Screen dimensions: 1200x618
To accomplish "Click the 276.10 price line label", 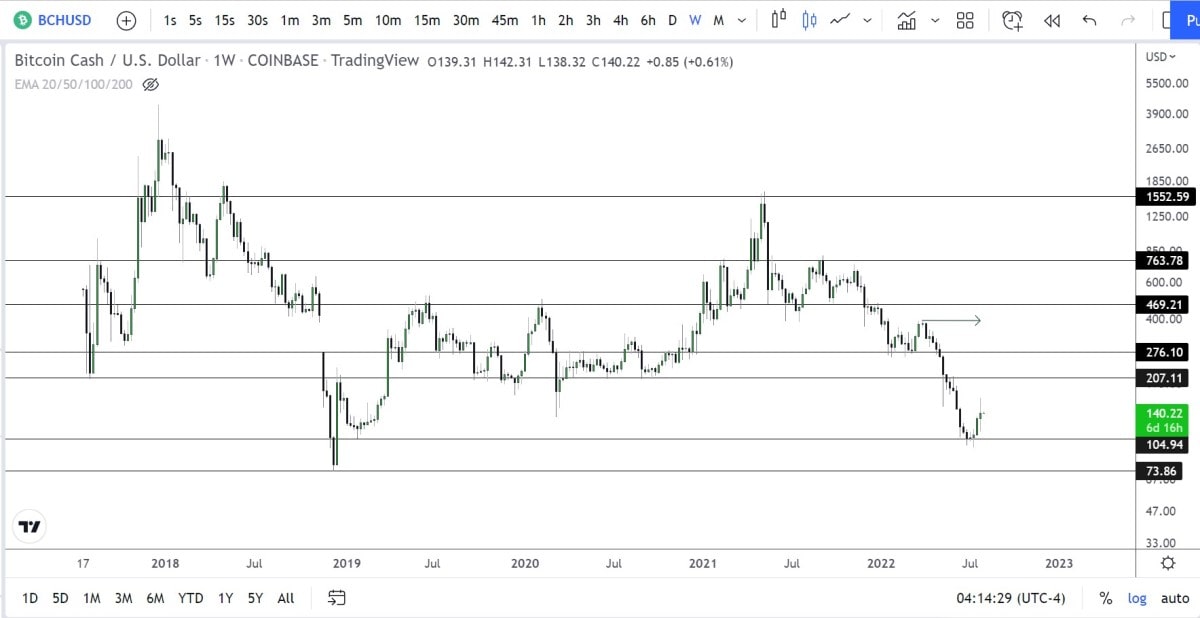I will pyautogui.click(x=1162, y=352).
